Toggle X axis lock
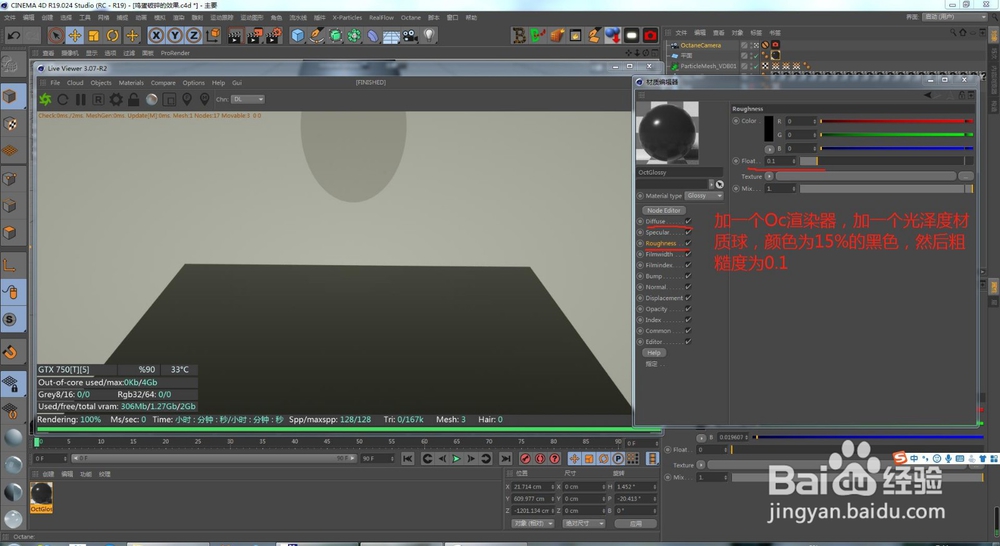This screenshot has width=1000, height=546. point(156,36)
